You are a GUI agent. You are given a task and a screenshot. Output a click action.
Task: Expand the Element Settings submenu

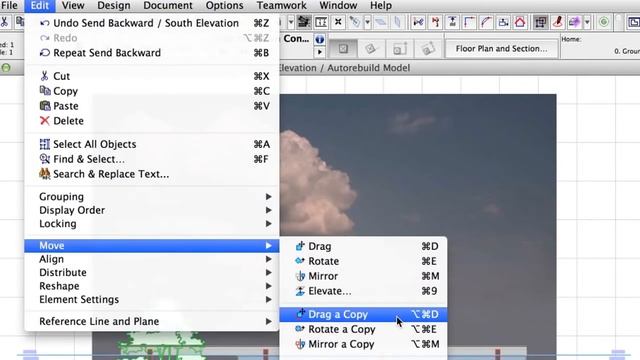(x=152, y=300)
